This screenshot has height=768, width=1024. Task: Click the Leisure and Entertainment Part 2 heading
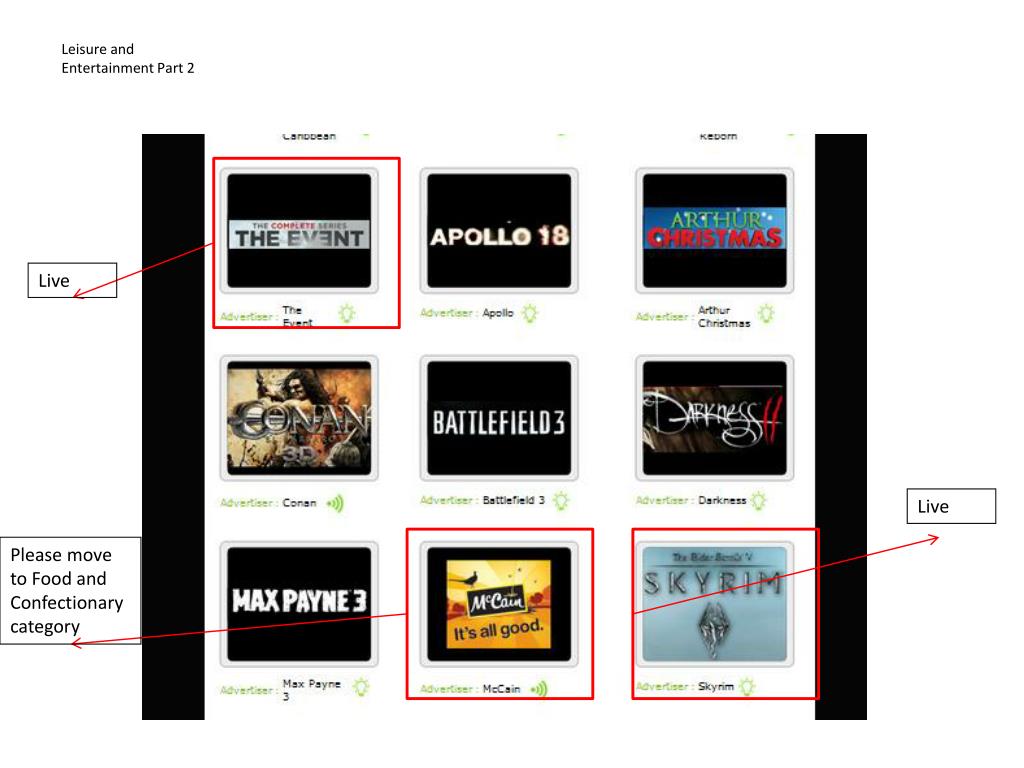pyautogui.click(x=128, y=59)
